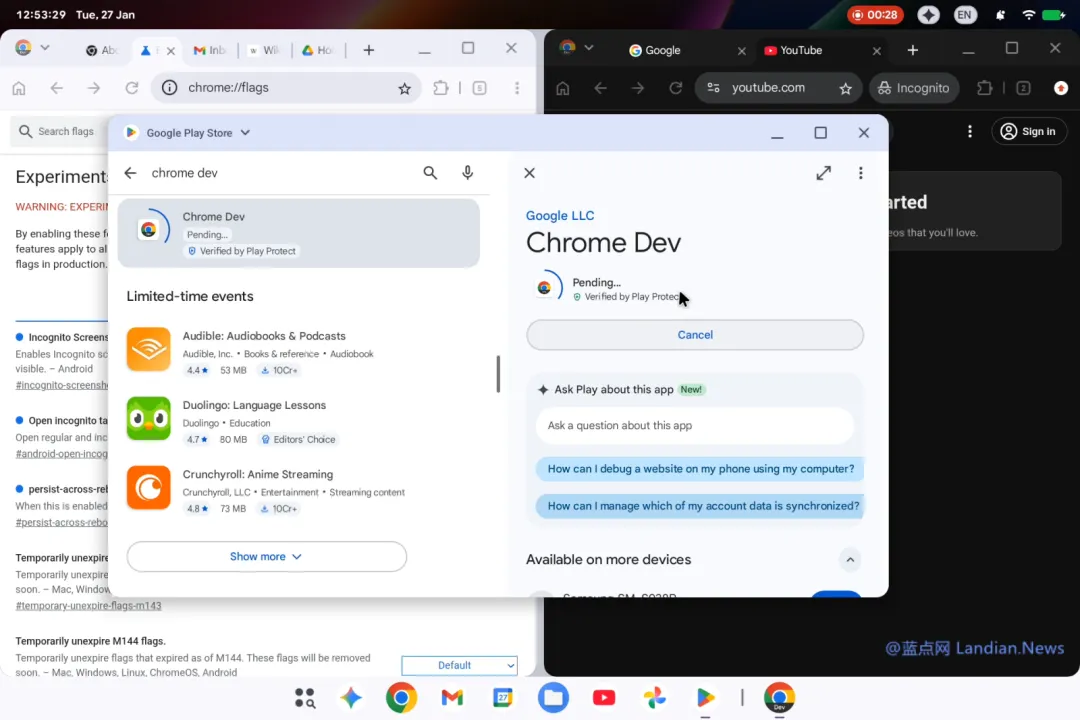Open the Duolingo app icon

[149, 418]
